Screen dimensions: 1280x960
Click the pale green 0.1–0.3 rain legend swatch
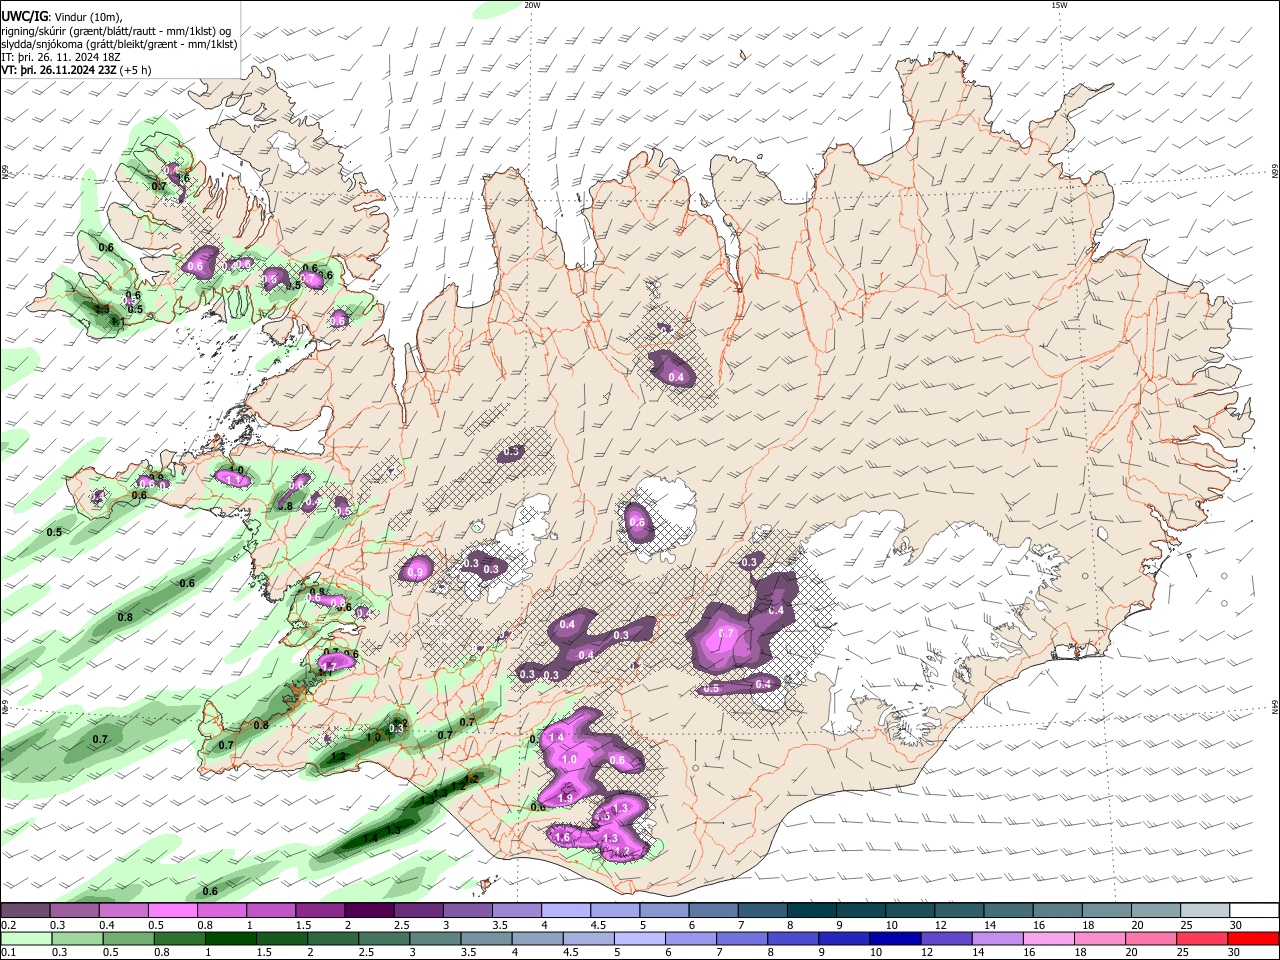coord(26,938)
